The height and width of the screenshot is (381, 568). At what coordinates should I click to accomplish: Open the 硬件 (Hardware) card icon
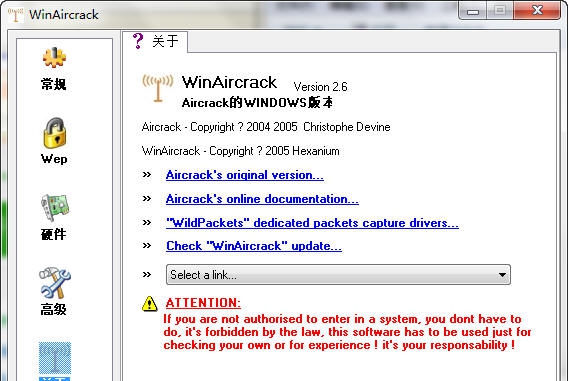tap(55, 207)
